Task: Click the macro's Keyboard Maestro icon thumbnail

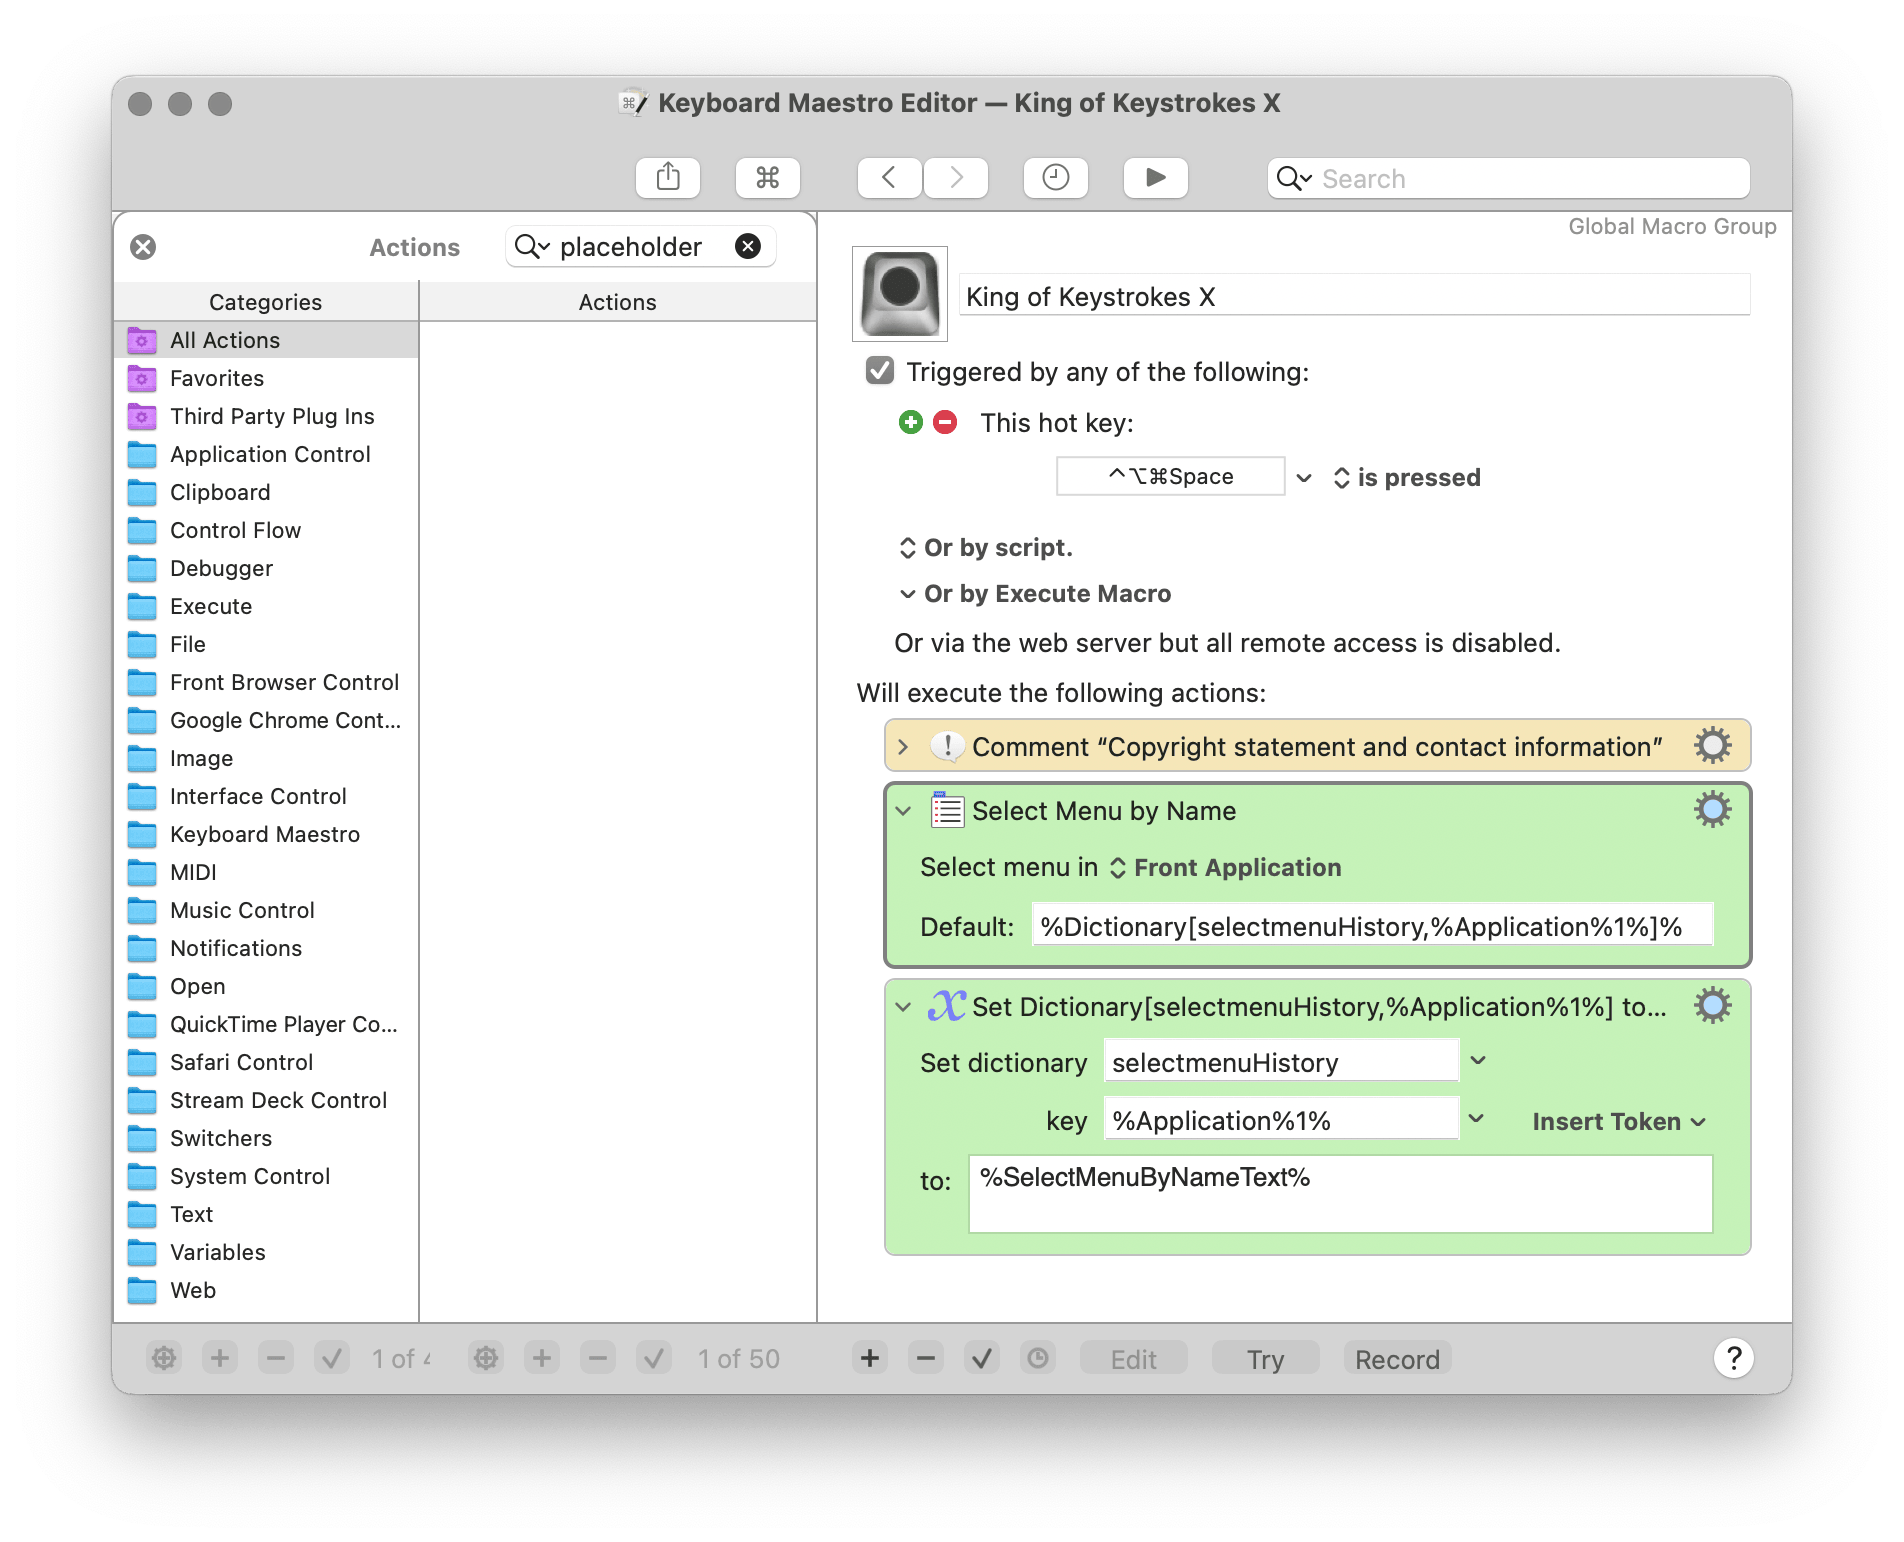Action: [x=900, y=294]
